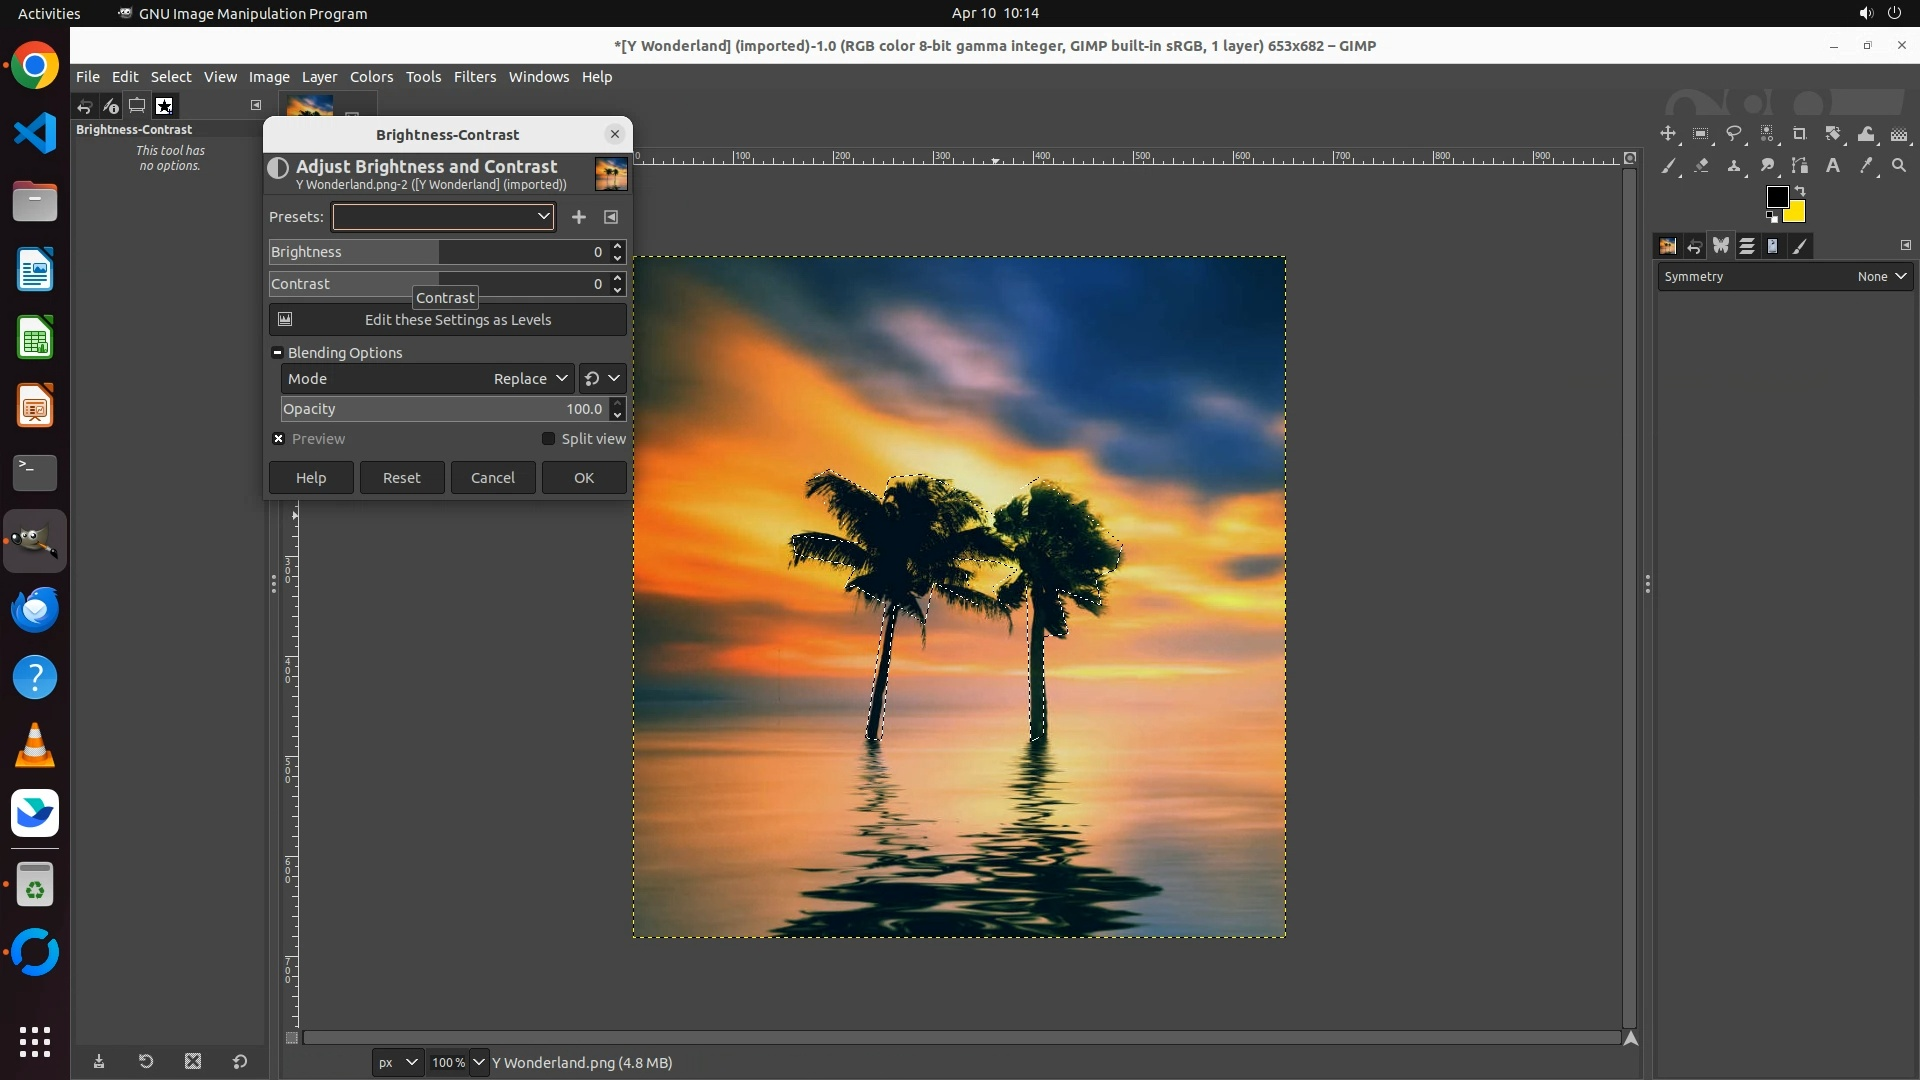Select the Zoom magnifier tool
This screenshot has height=1080, width=1920.
(1899, 166)
